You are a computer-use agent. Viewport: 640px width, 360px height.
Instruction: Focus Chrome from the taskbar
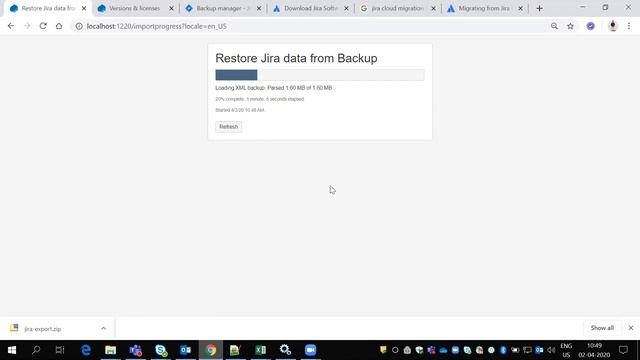click(211, 350)
